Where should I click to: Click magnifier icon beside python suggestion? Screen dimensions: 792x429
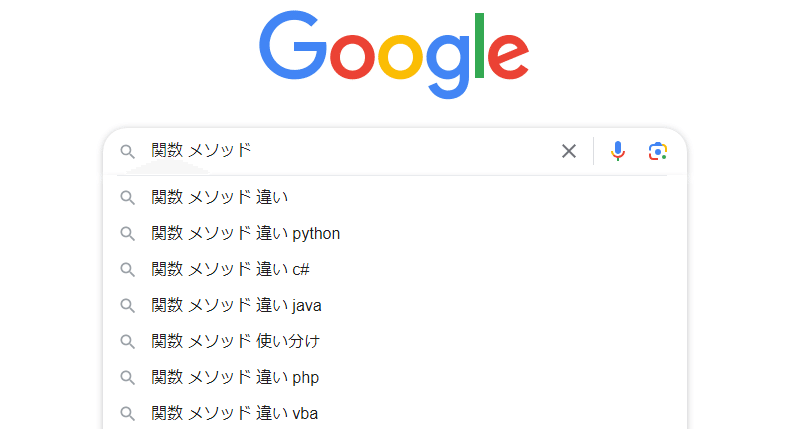point(127,233)
